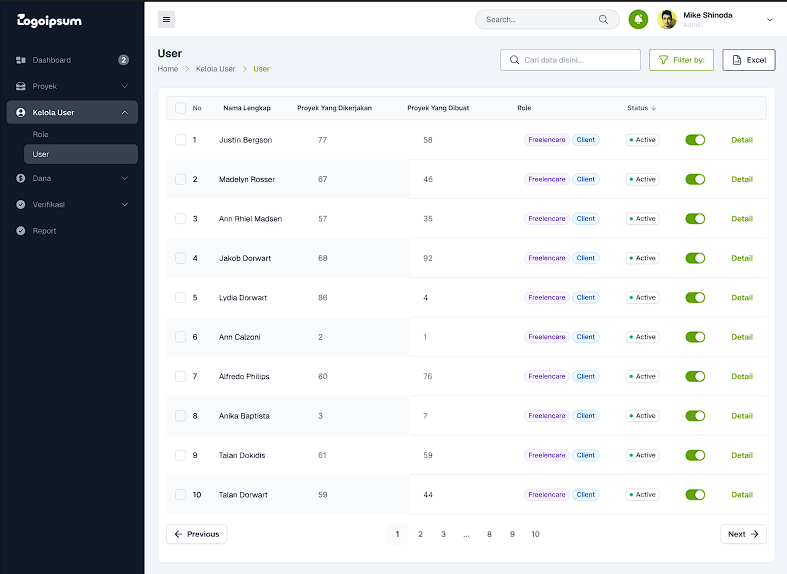Viewport: 787px width, 574px height.
Task: Click the Filter by button
Action: point(681,60)
